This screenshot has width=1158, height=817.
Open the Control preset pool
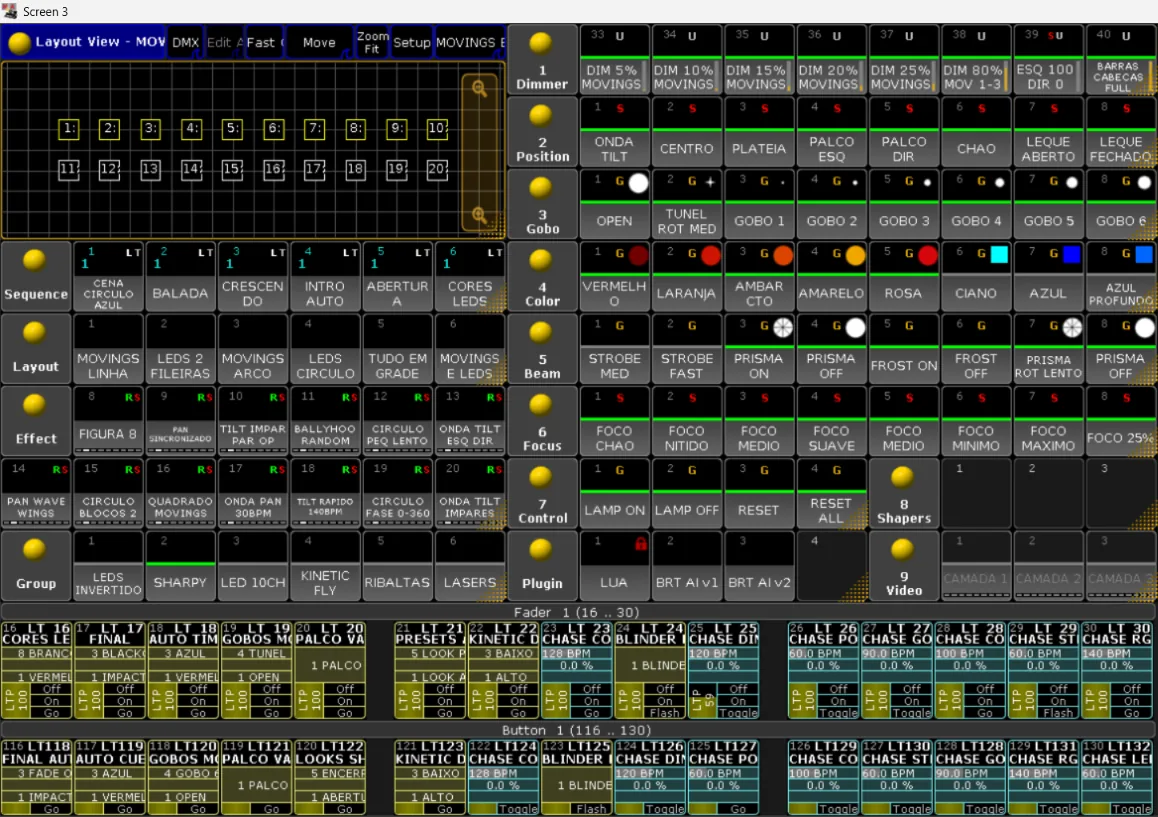pyautogui.click(x=542, y=493)
